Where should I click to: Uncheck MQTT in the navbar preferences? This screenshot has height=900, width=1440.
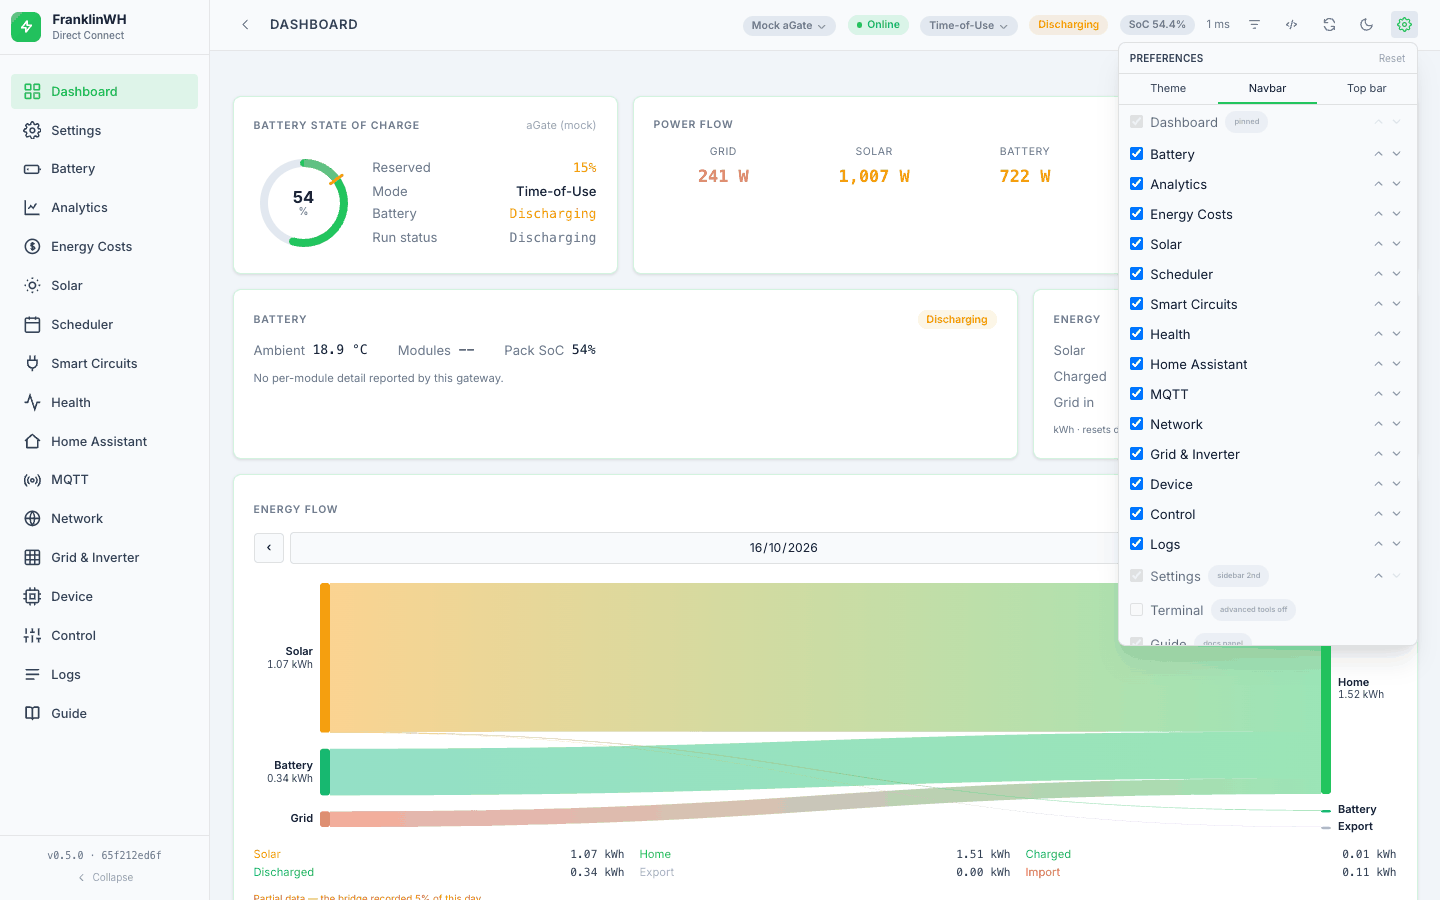pos(1137,394)
